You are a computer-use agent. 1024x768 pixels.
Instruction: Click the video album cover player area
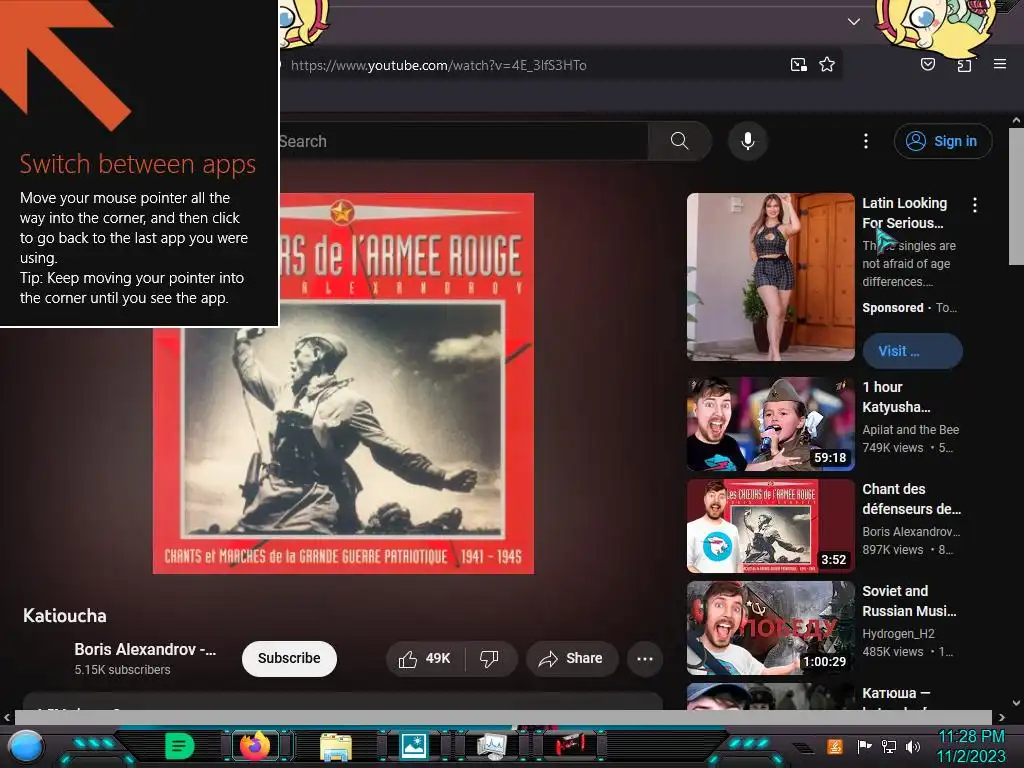[344, 383]
